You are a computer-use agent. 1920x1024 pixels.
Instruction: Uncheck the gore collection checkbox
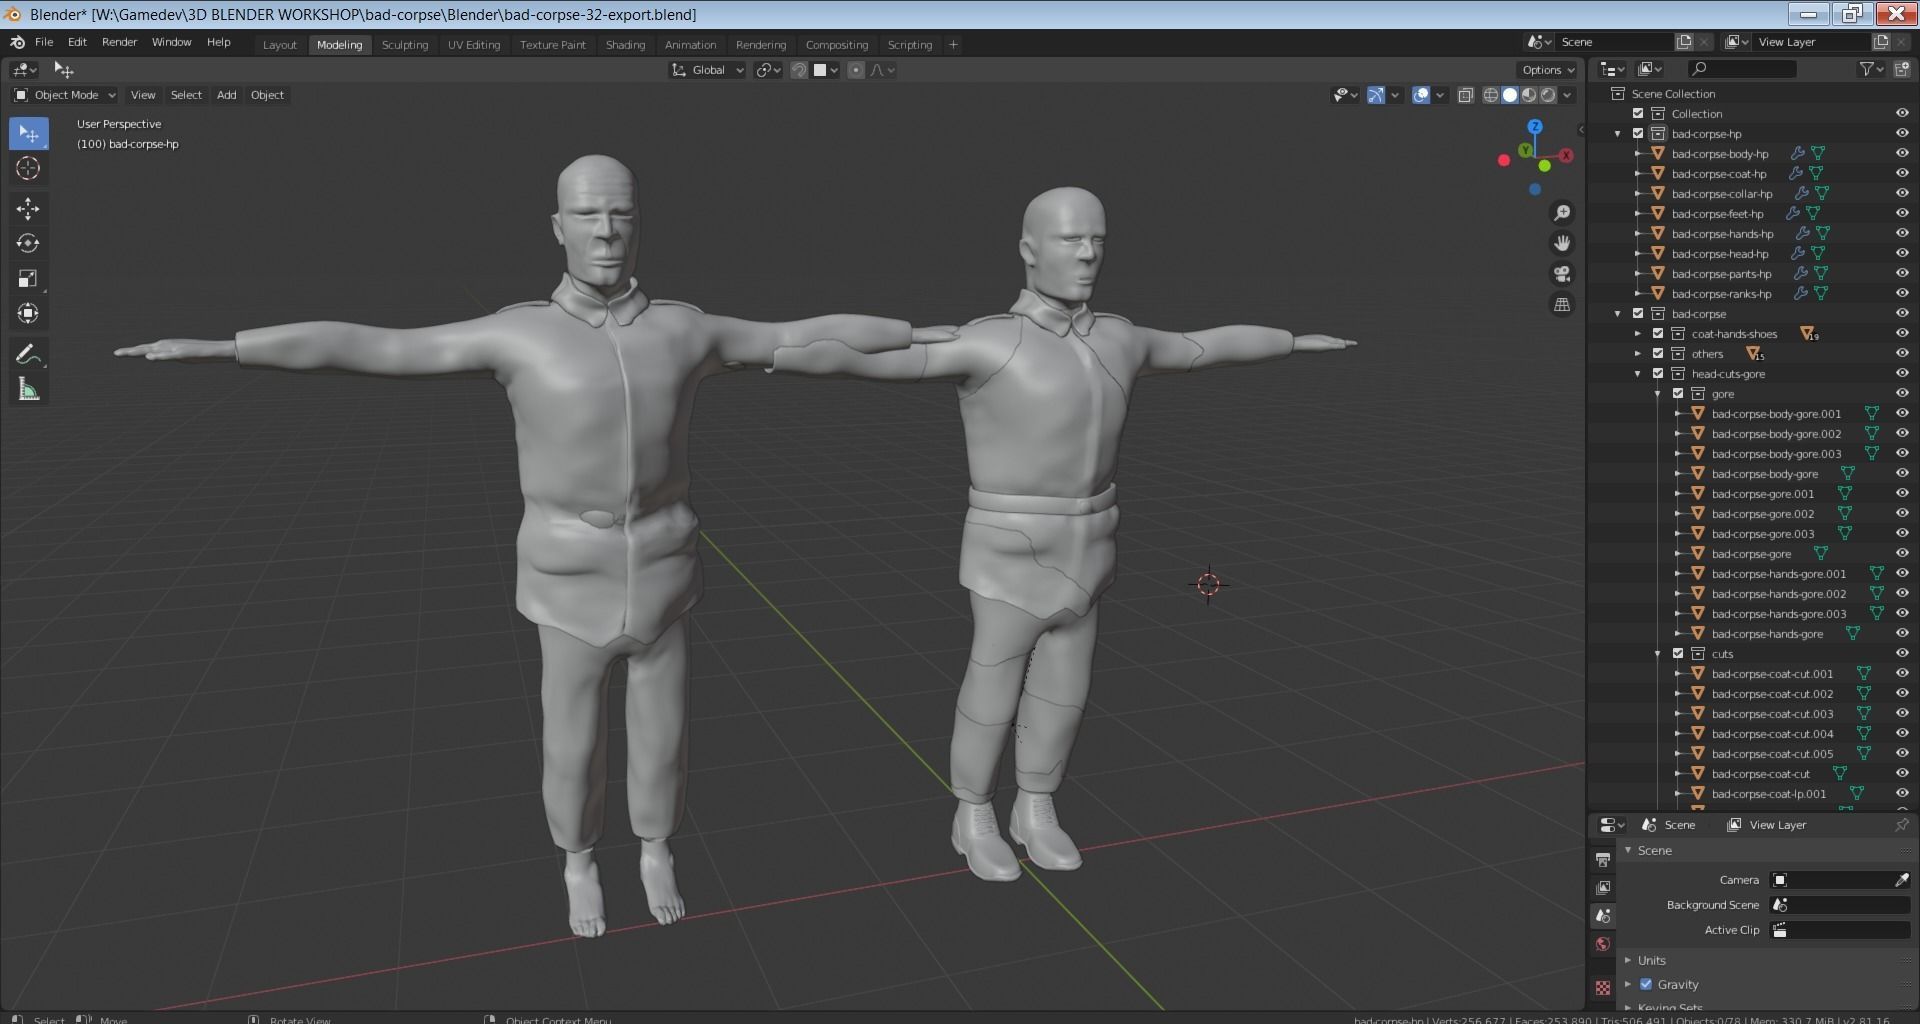(1678, 393)
